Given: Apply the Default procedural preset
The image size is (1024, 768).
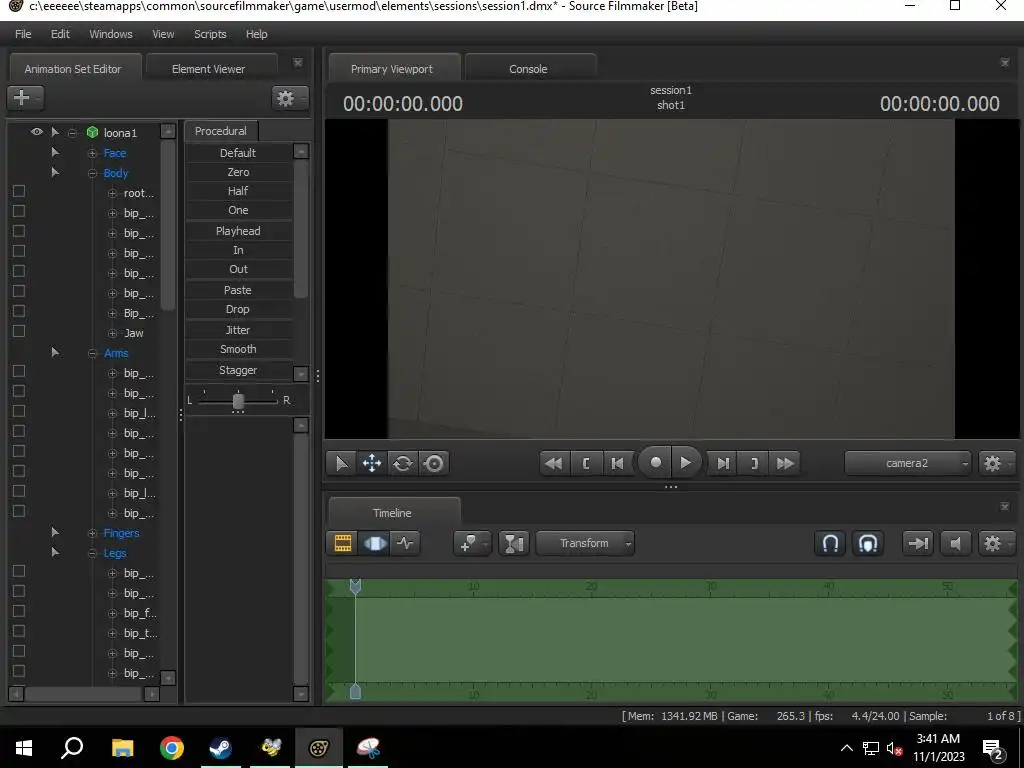Looking at the screenshot, I should click(238, 153).
